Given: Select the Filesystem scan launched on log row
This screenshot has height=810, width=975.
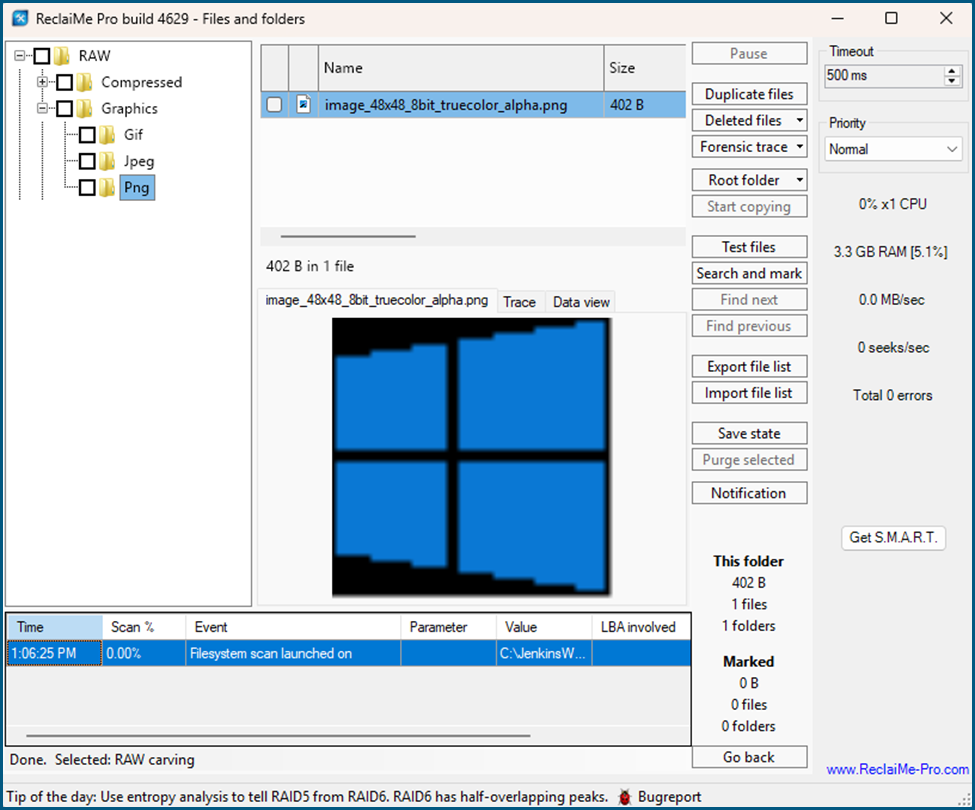Looking at the screenshot, I should (349, 653).
